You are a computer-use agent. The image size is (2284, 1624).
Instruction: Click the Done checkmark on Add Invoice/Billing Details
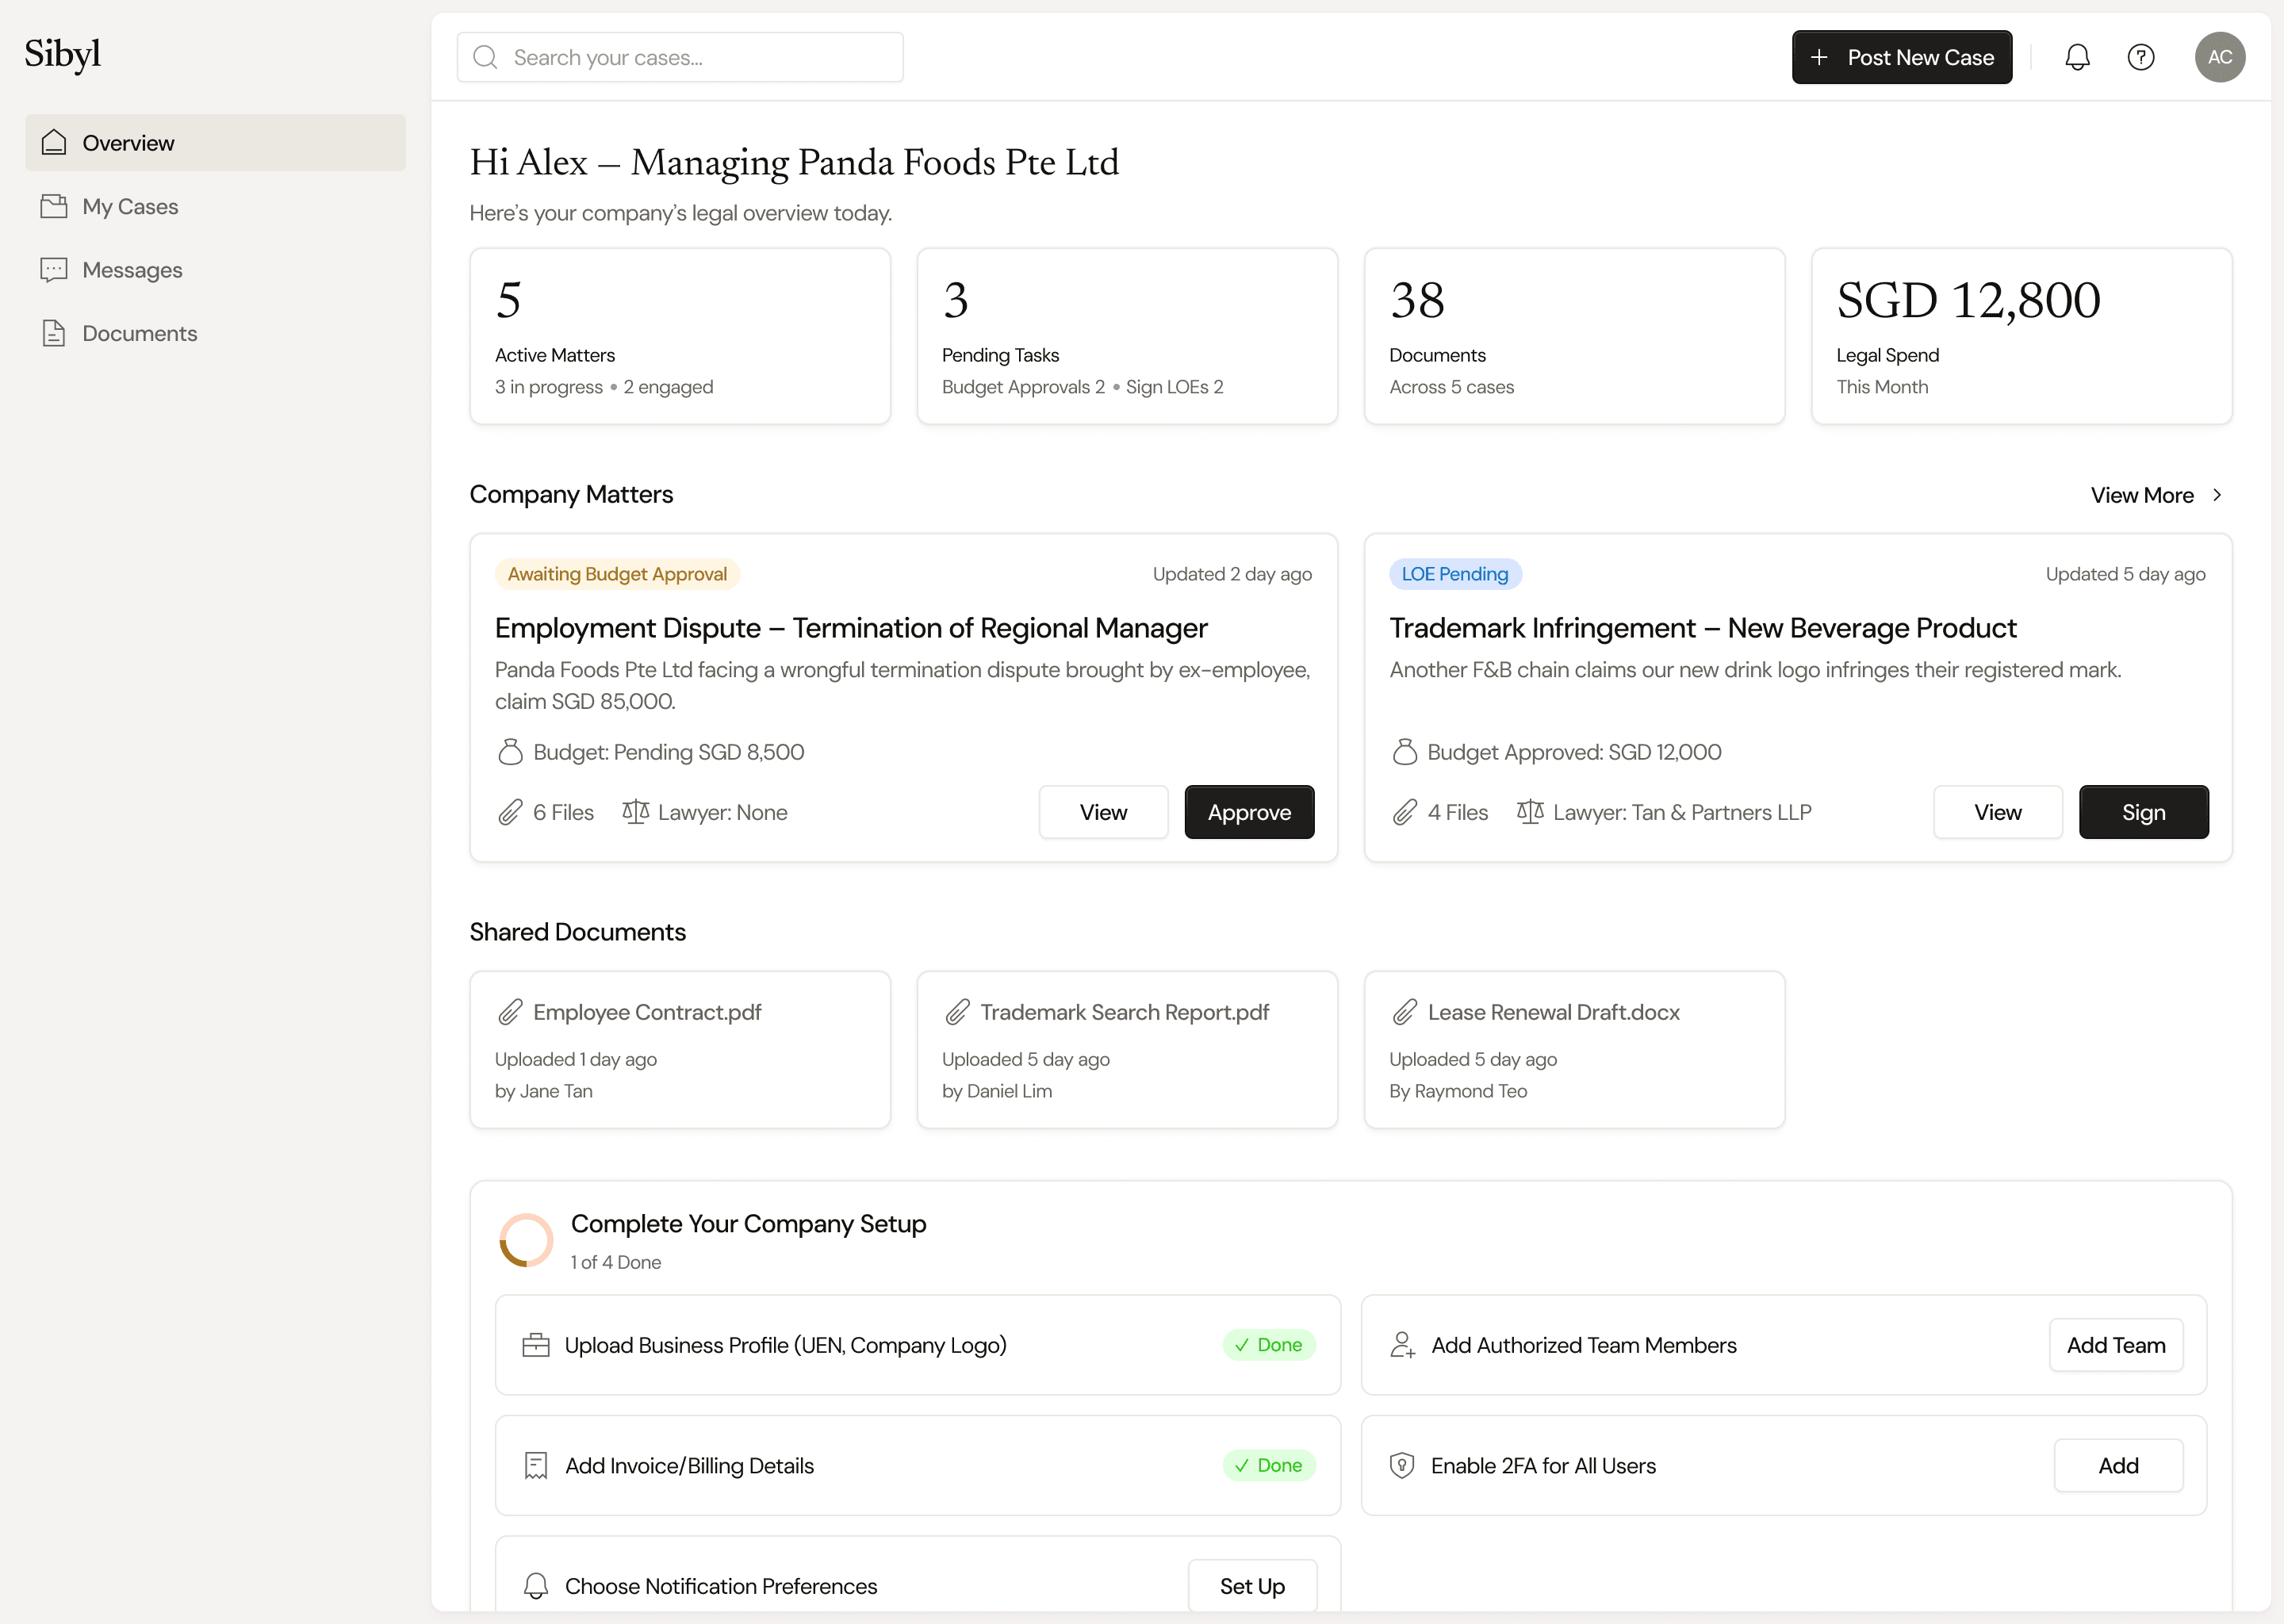point(1242,1465)
